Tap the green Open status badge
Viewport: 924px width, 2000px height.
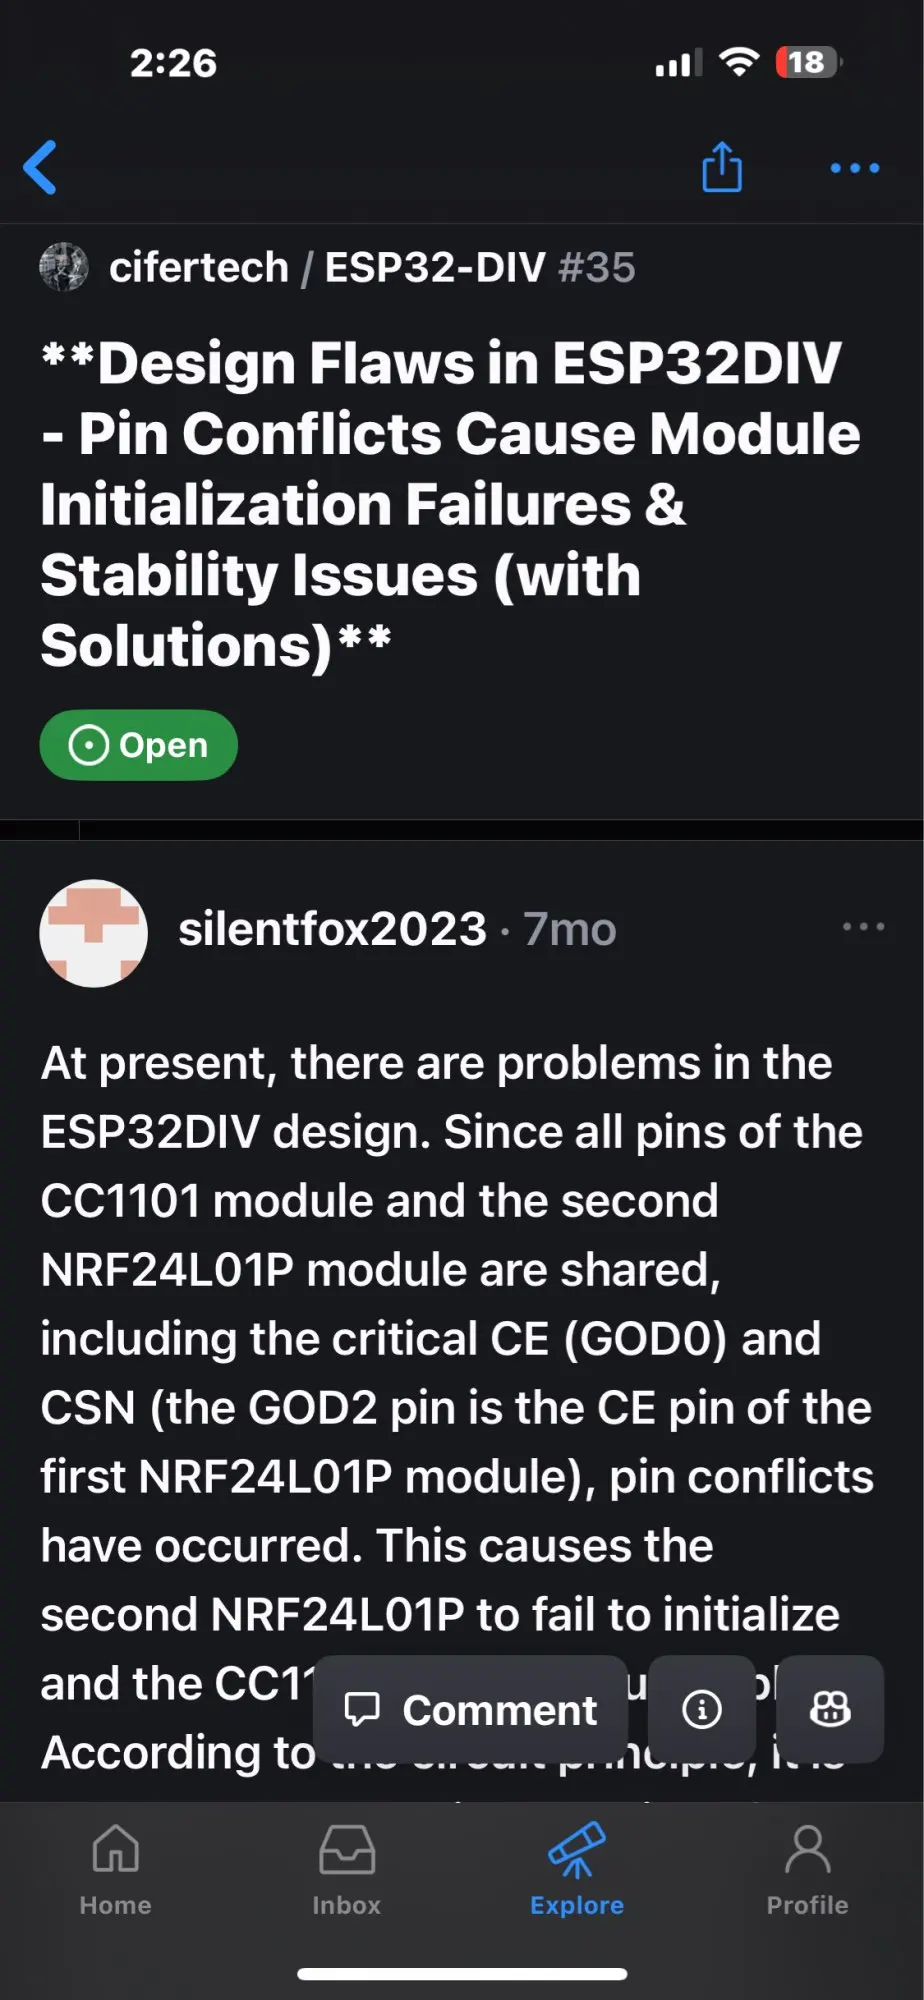coord(139,745)
